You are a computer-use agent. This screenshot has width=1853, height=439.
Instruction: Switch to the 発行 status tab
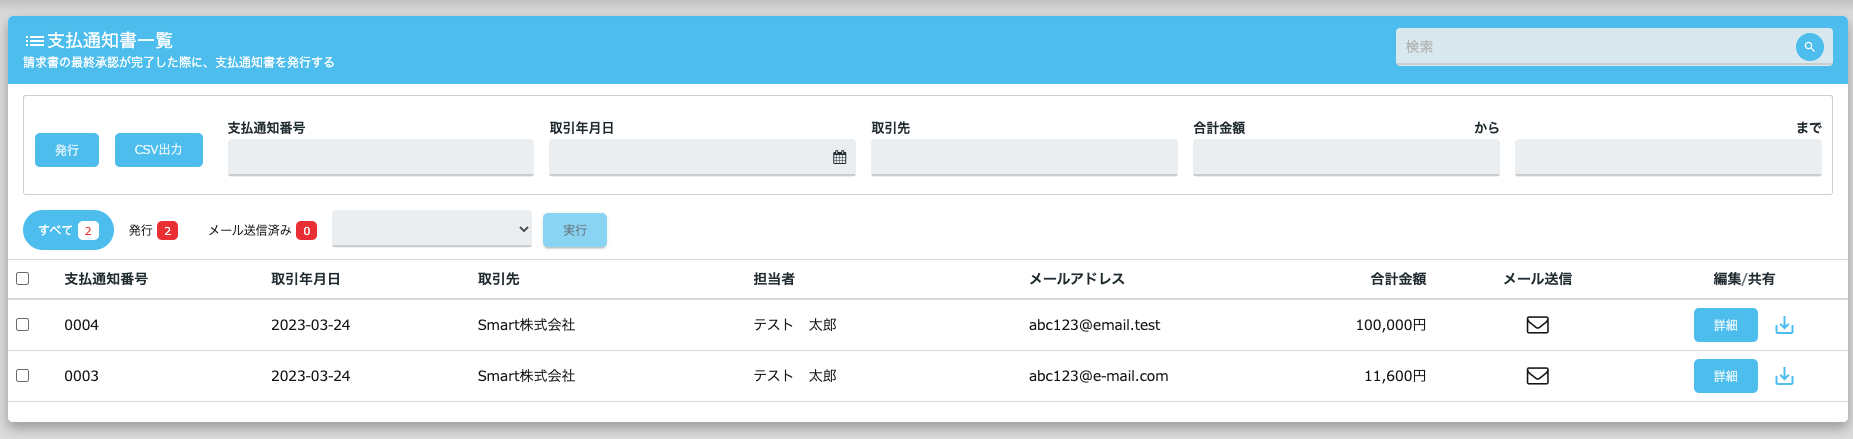click(x=152, y=230)
